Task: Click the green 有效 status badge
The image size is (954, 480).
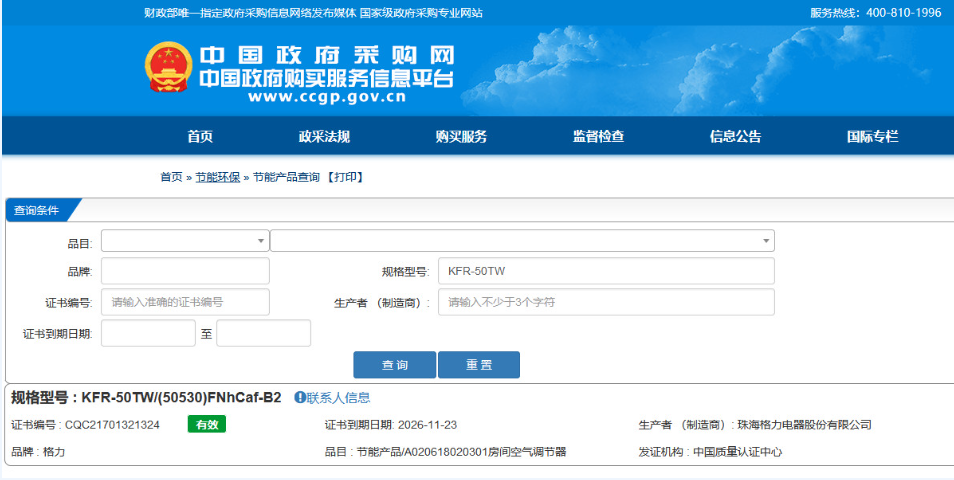Action: 207,425
